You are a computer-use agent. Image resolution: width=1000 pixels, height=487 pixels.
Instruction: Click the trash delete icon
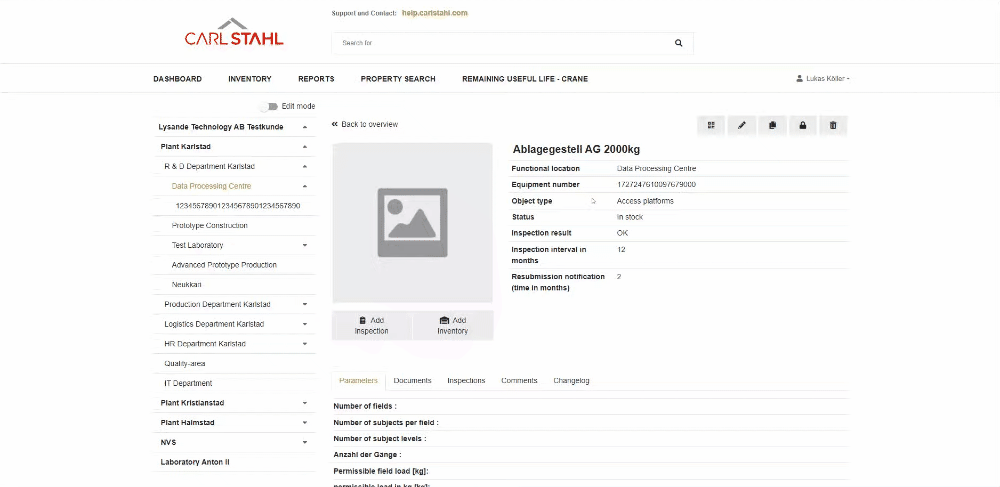[832, 125]
